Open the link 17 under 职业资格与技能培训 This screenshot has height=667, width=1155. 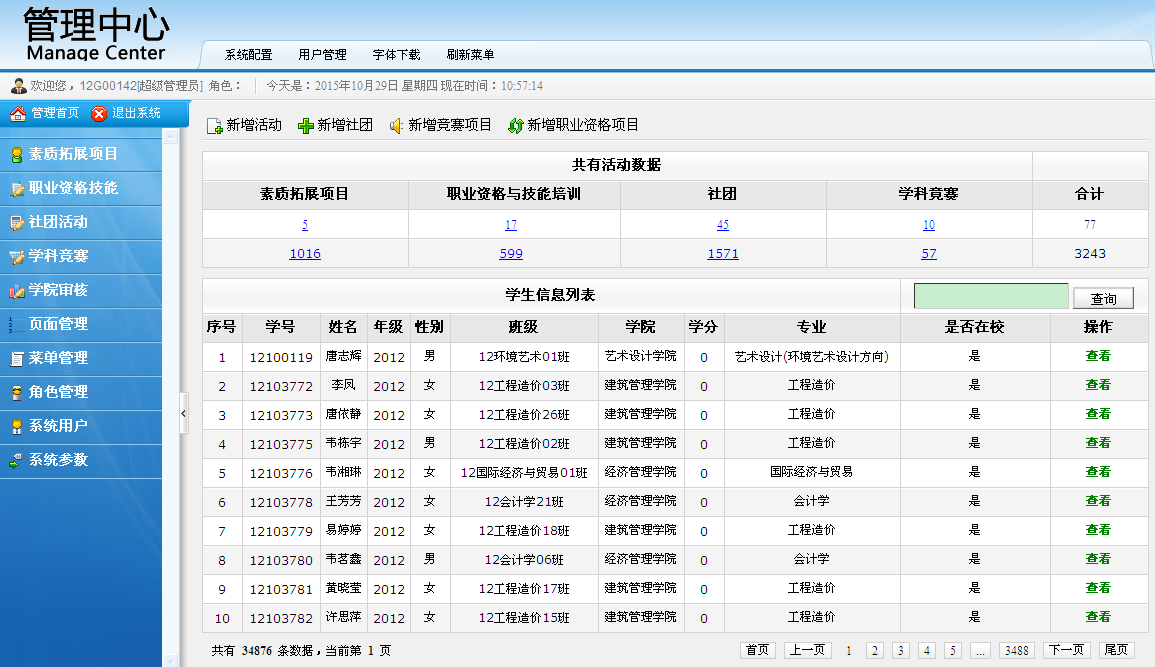pos(511,225)
